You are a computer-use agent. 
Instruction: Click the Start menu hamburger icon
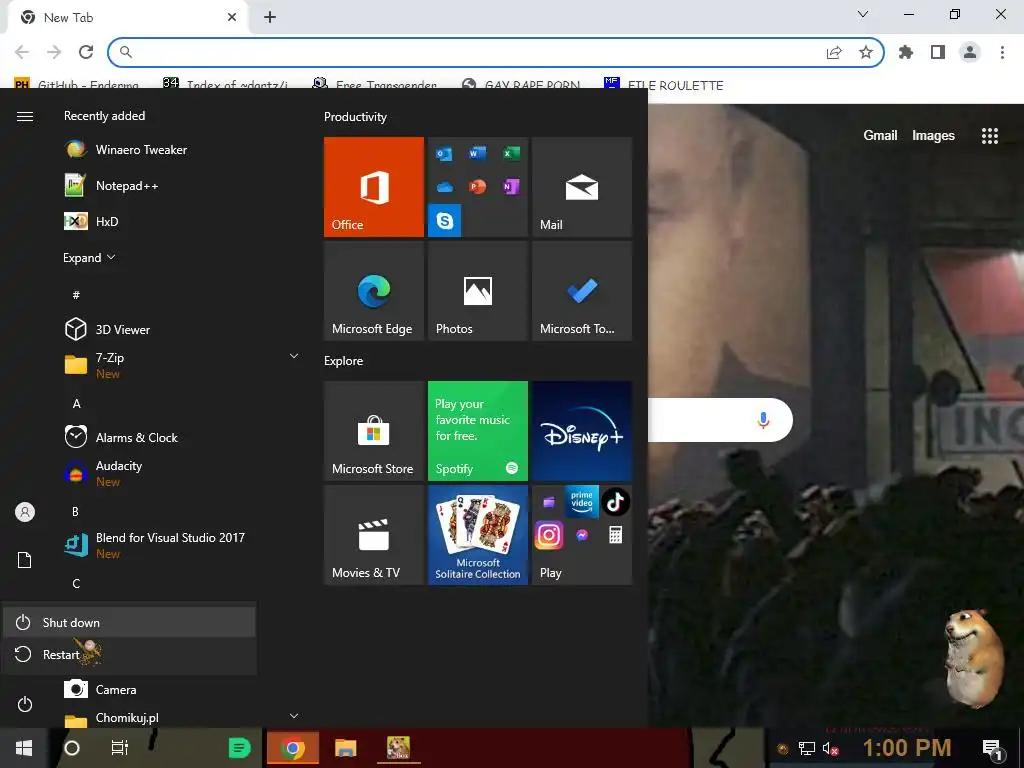pyautogui.click(x=25, y=116)
